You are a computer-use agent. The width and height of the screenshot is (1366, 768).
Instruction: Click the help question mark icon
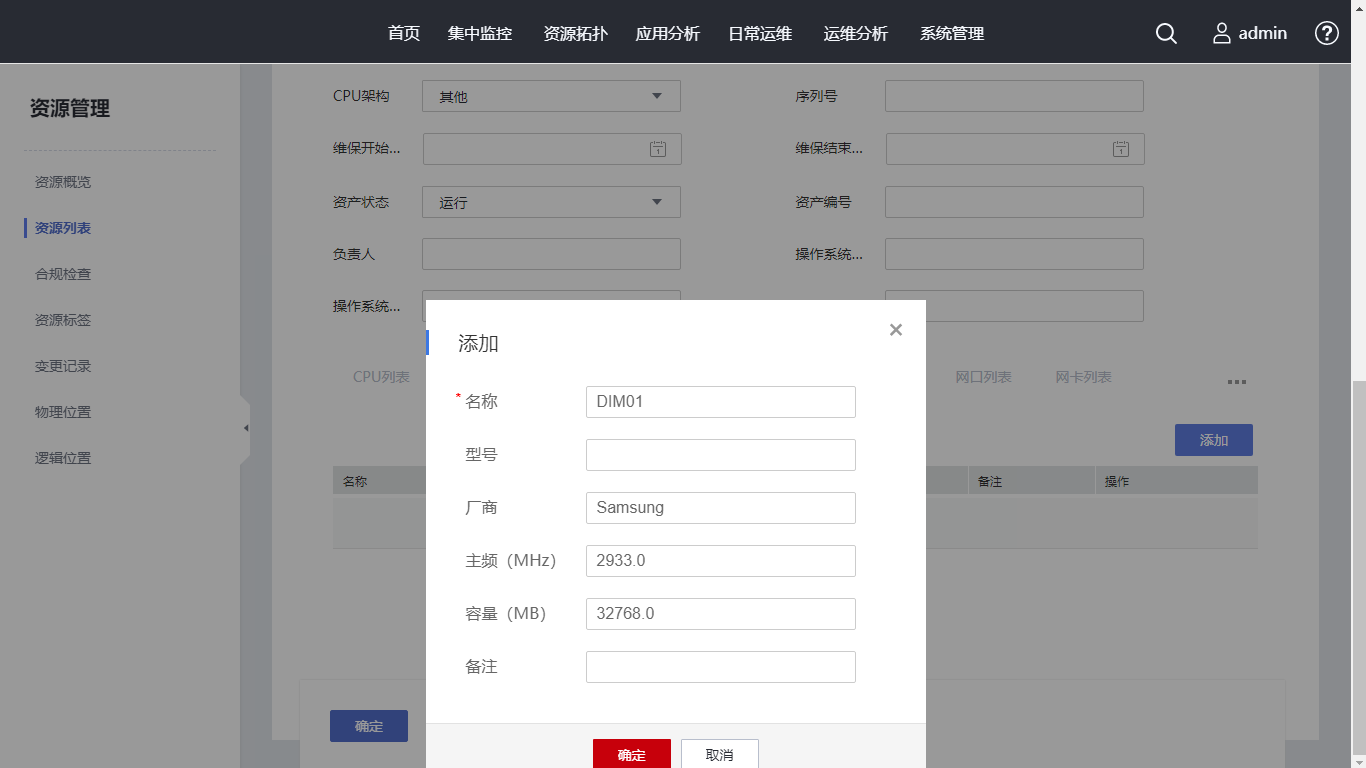[1326, 33]
